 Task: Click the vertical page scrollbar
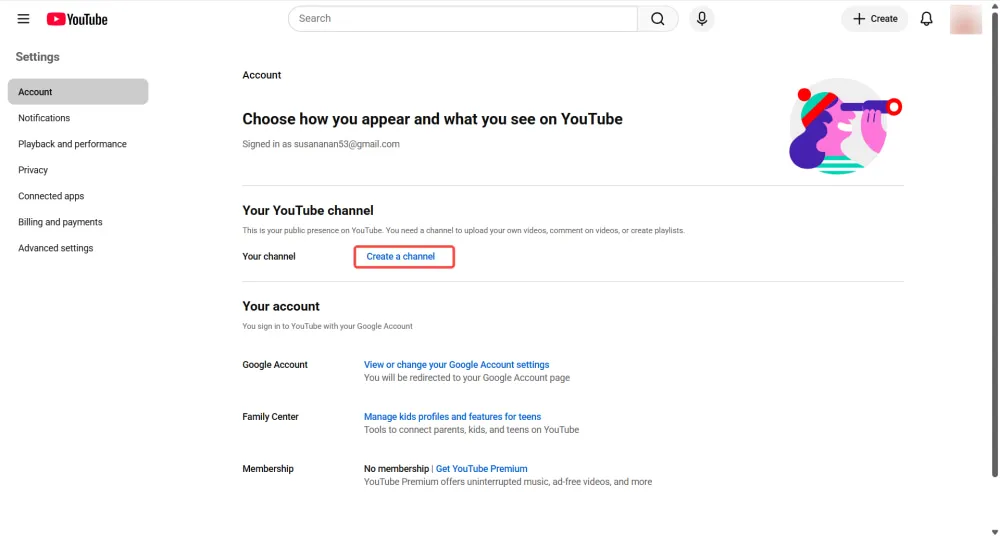[x=994, y=246]
